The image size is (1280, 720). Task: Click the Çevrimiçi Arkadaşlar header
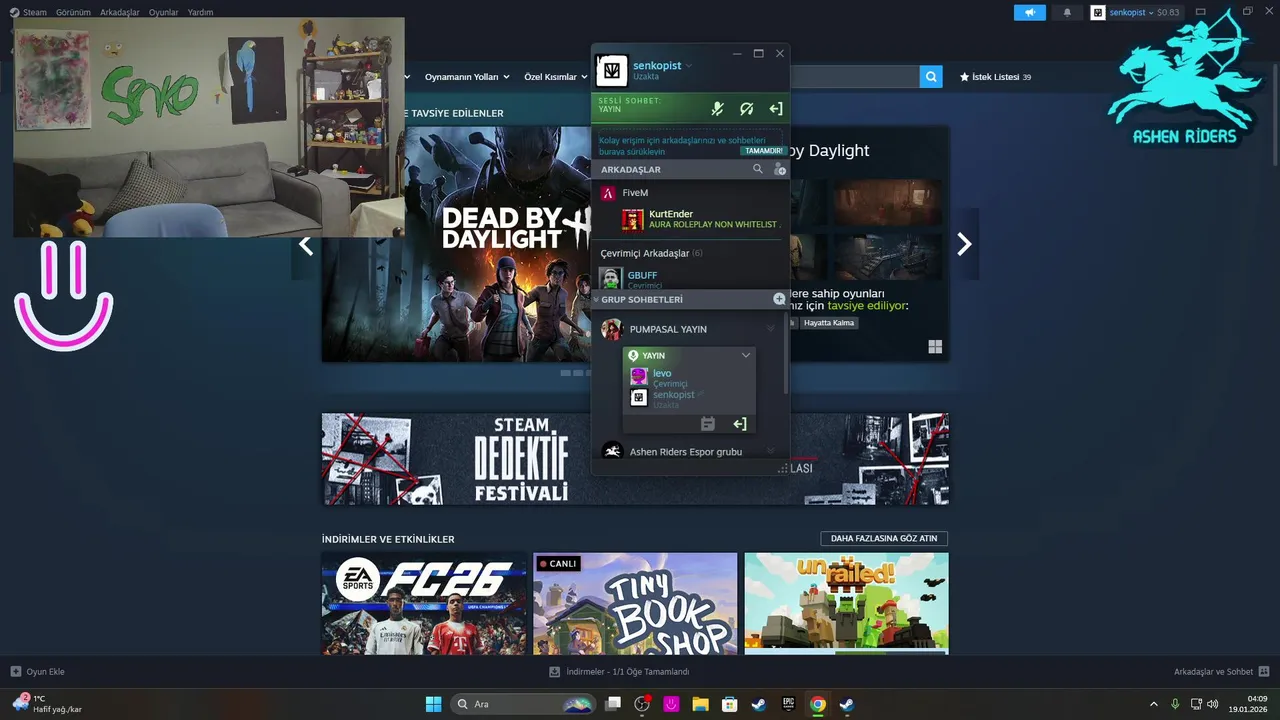tap(651, 253)
